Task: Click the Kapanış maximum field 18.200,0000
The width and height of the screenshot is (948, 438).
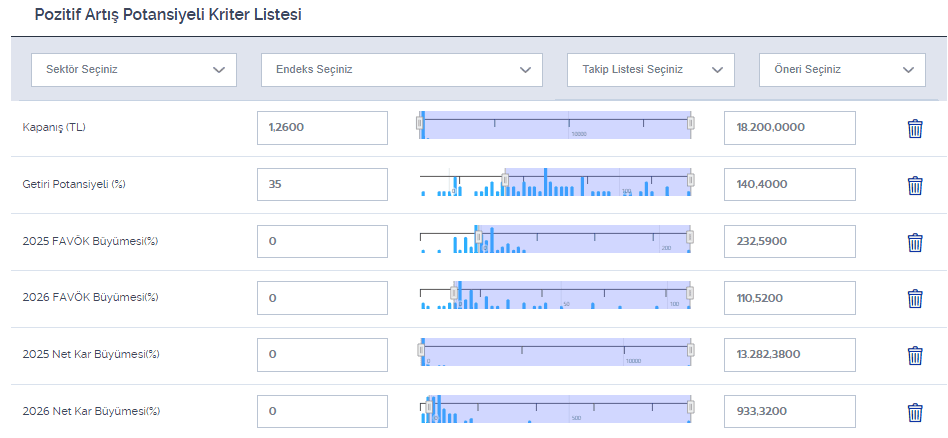Action: pos(789,128)
